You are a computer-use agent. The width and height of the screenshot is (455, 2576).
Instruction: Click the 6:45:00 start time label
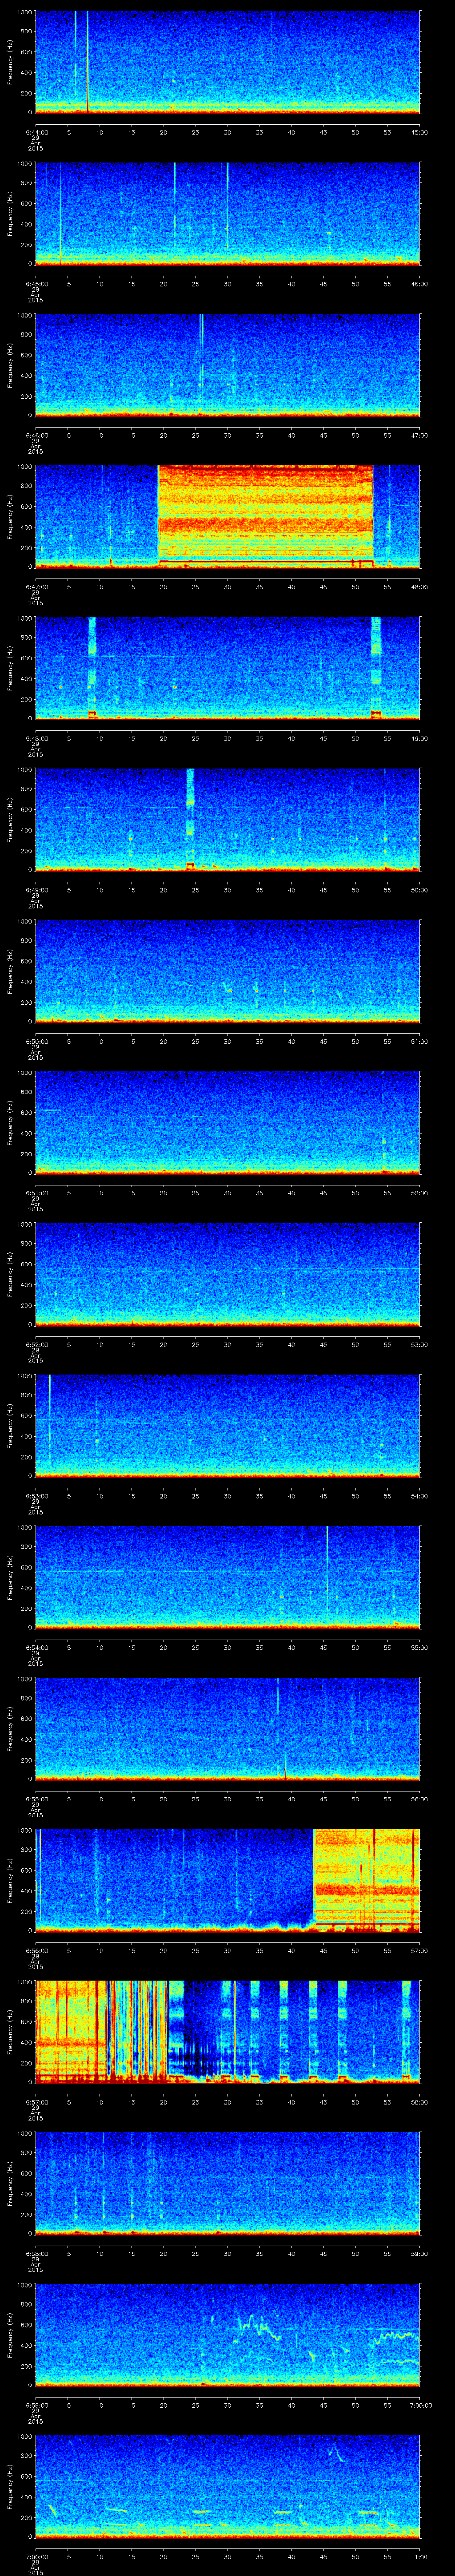36,284
